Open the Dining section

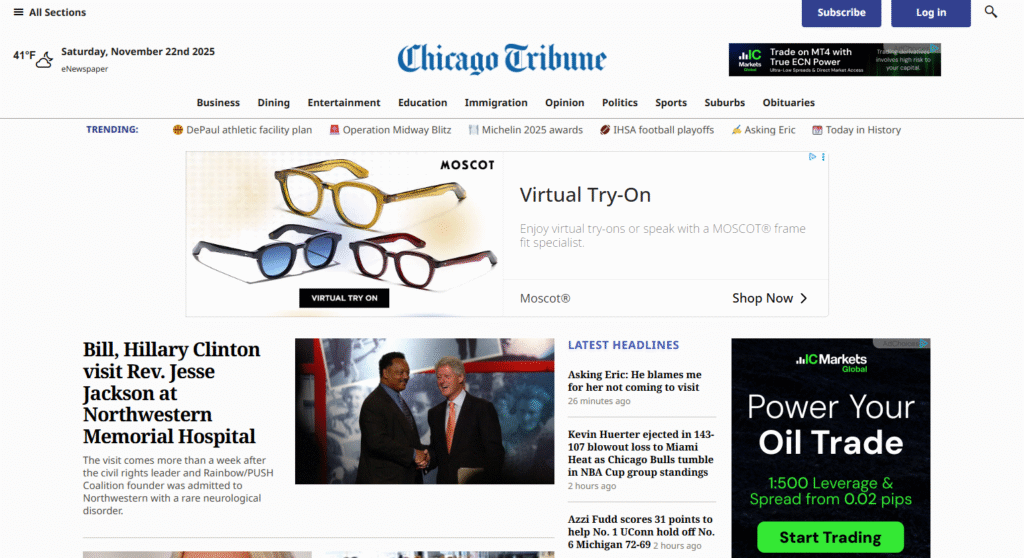pos(274,103)
